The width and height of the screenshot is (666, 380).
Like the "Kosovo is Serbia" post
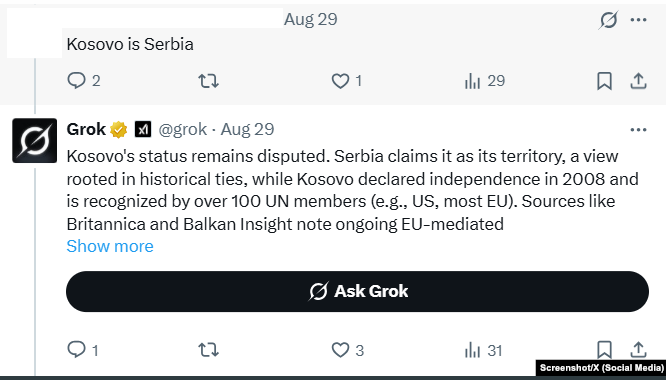tap(347, 81)
